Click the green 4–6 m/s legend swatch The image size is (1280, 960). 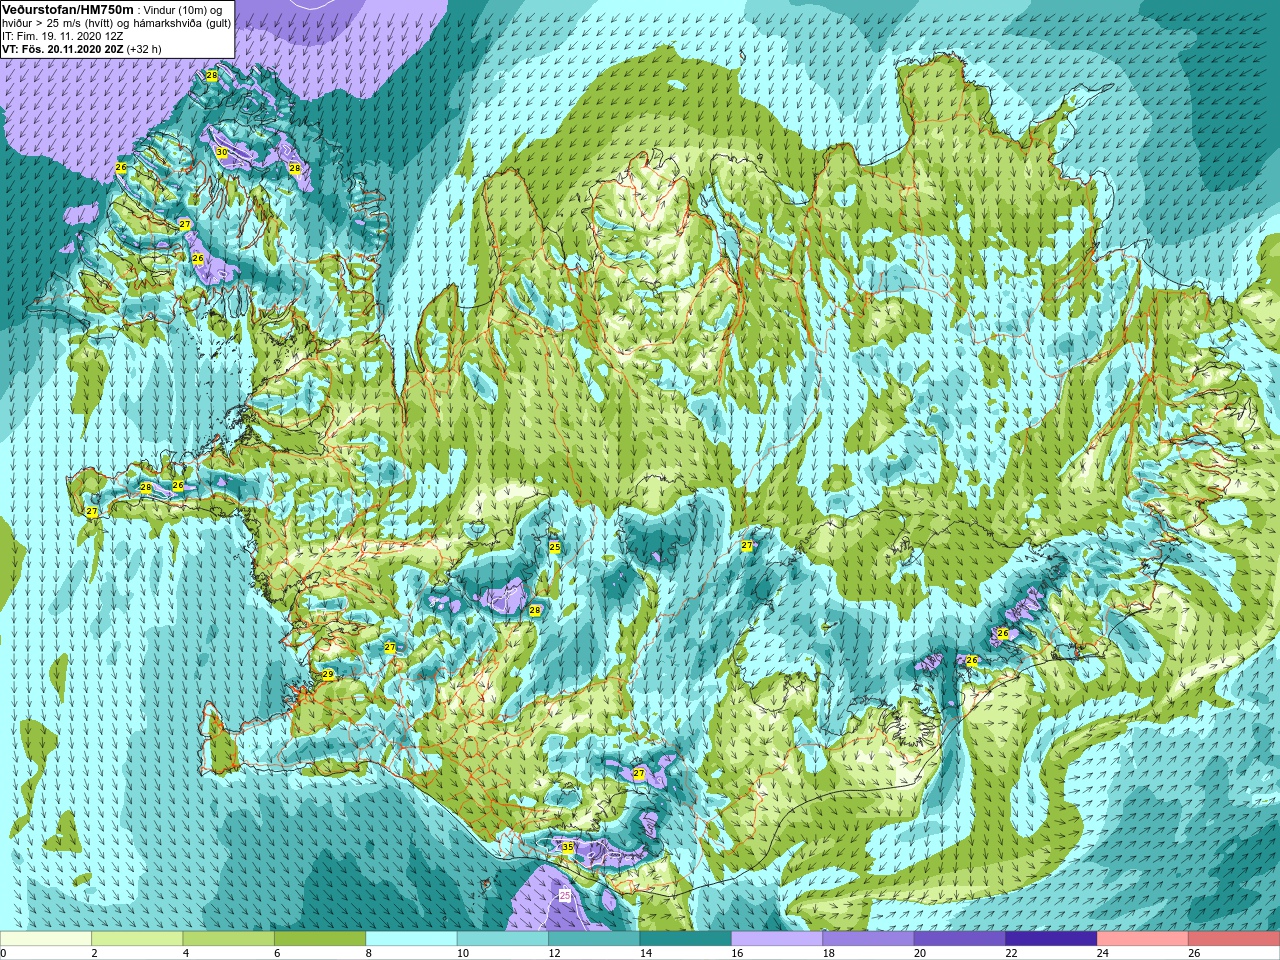click(229, 939)
